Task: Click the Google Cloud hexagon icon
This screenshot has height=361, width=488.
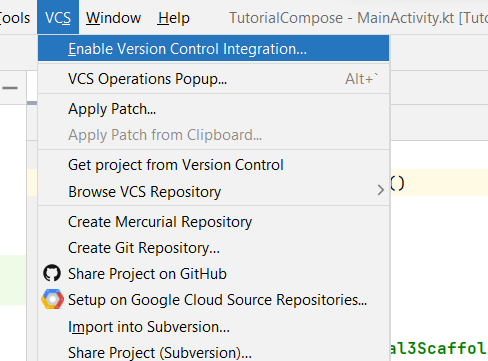Action: [x=52, y=299]
